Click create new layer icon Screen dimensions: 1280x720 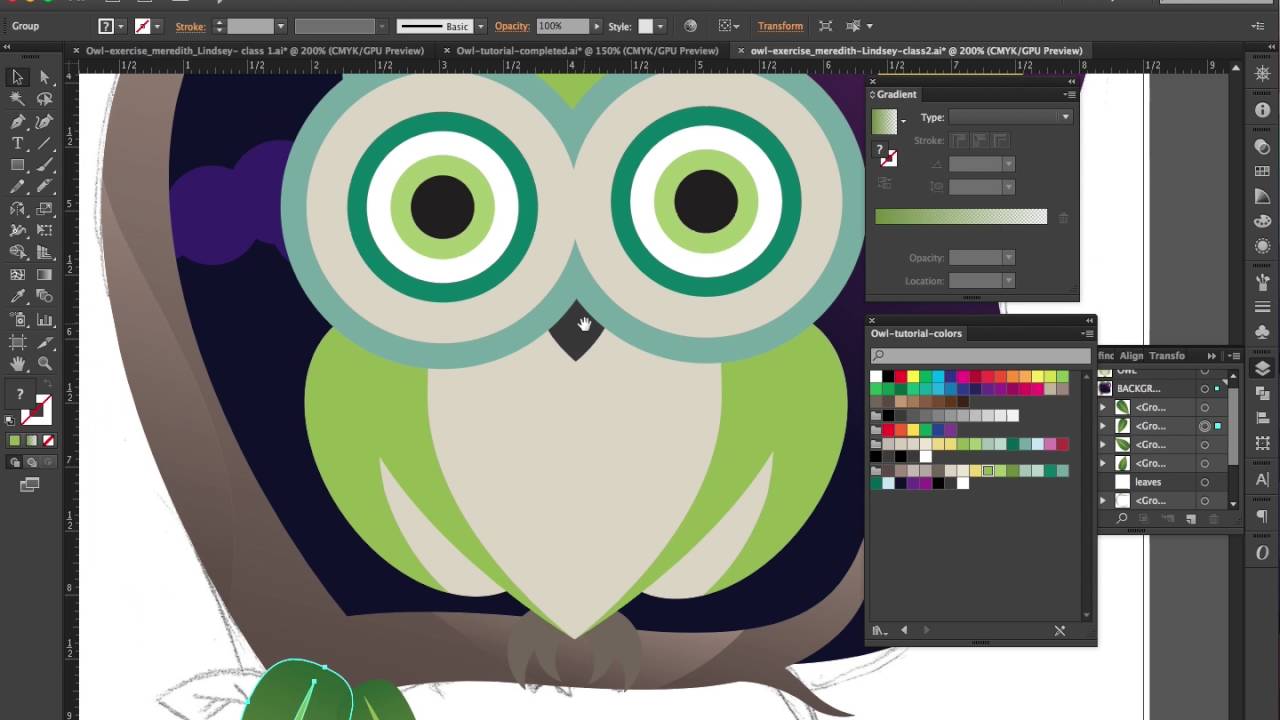pyautogui.click(x=1190, y=519)
